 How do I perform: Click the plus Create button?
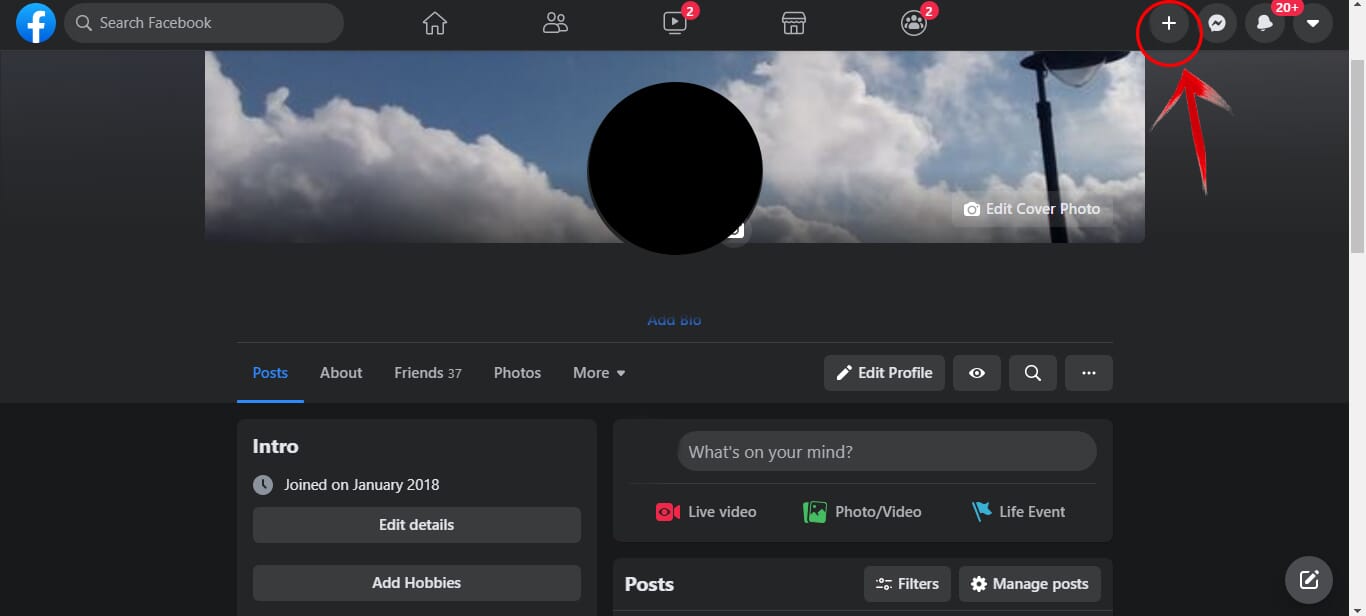(1168, 23)
